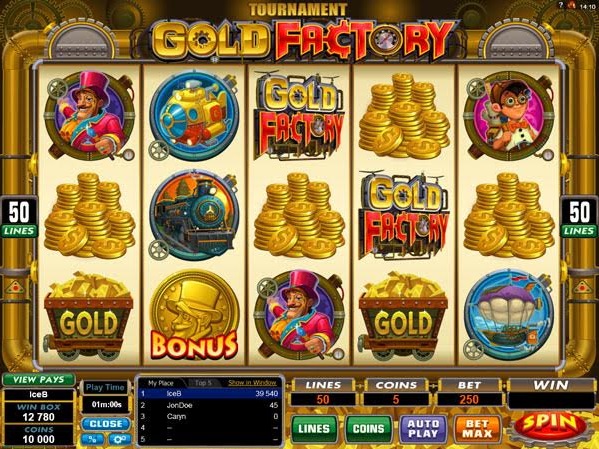Select the locomotive train symbol
This screenshot has width=599, height=449.
[194, 215]
